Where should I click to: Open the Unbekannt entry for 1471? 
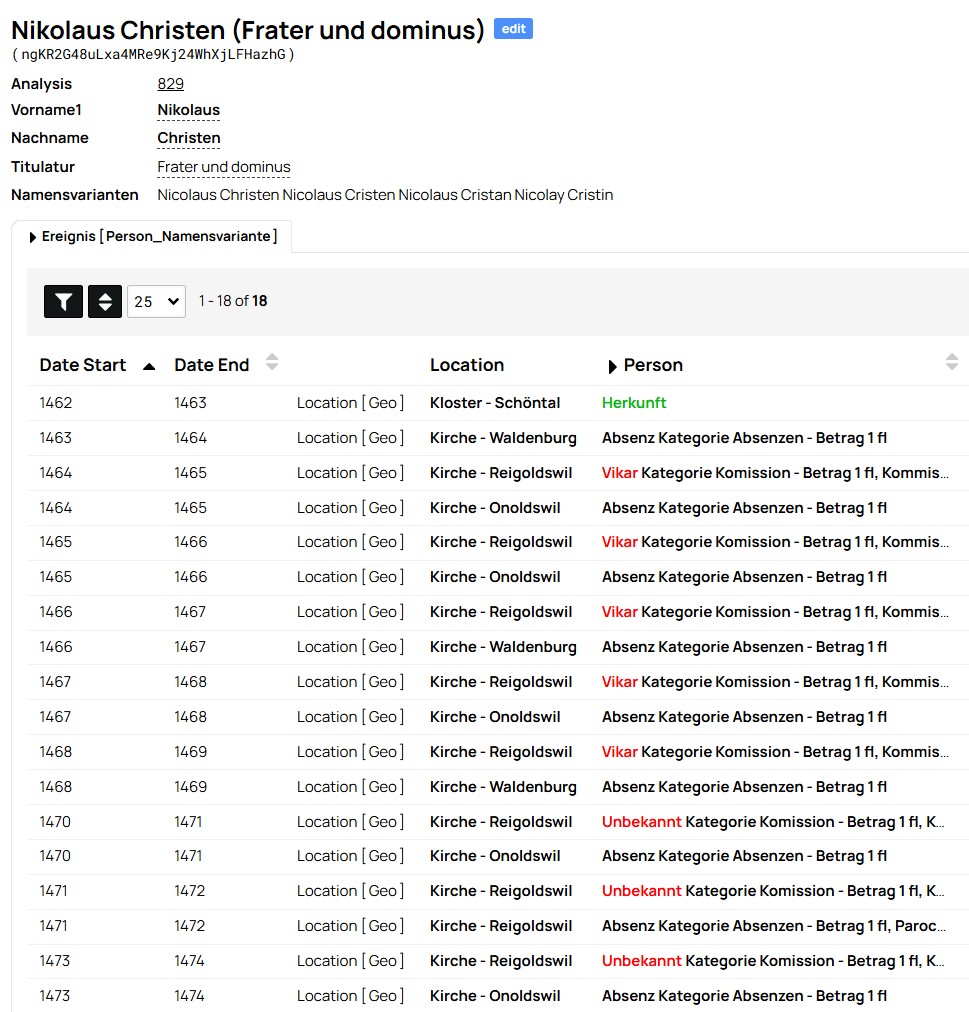pyautogui.click(x=773, y=891)
